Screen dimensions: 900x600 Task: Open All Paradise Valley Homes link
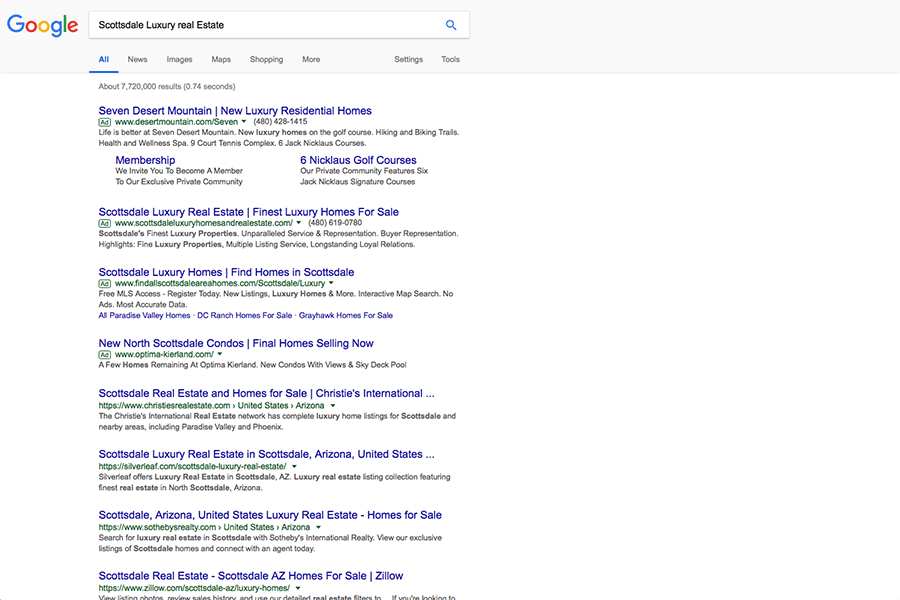click(x=144, y=315)
